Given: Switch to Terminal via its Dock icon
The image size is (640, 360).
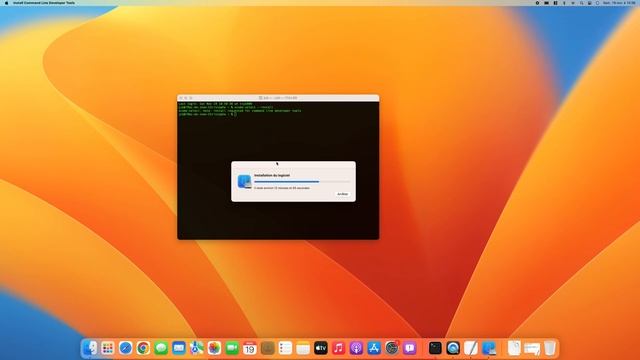Looking at the screenshot, I should [435, 348].
